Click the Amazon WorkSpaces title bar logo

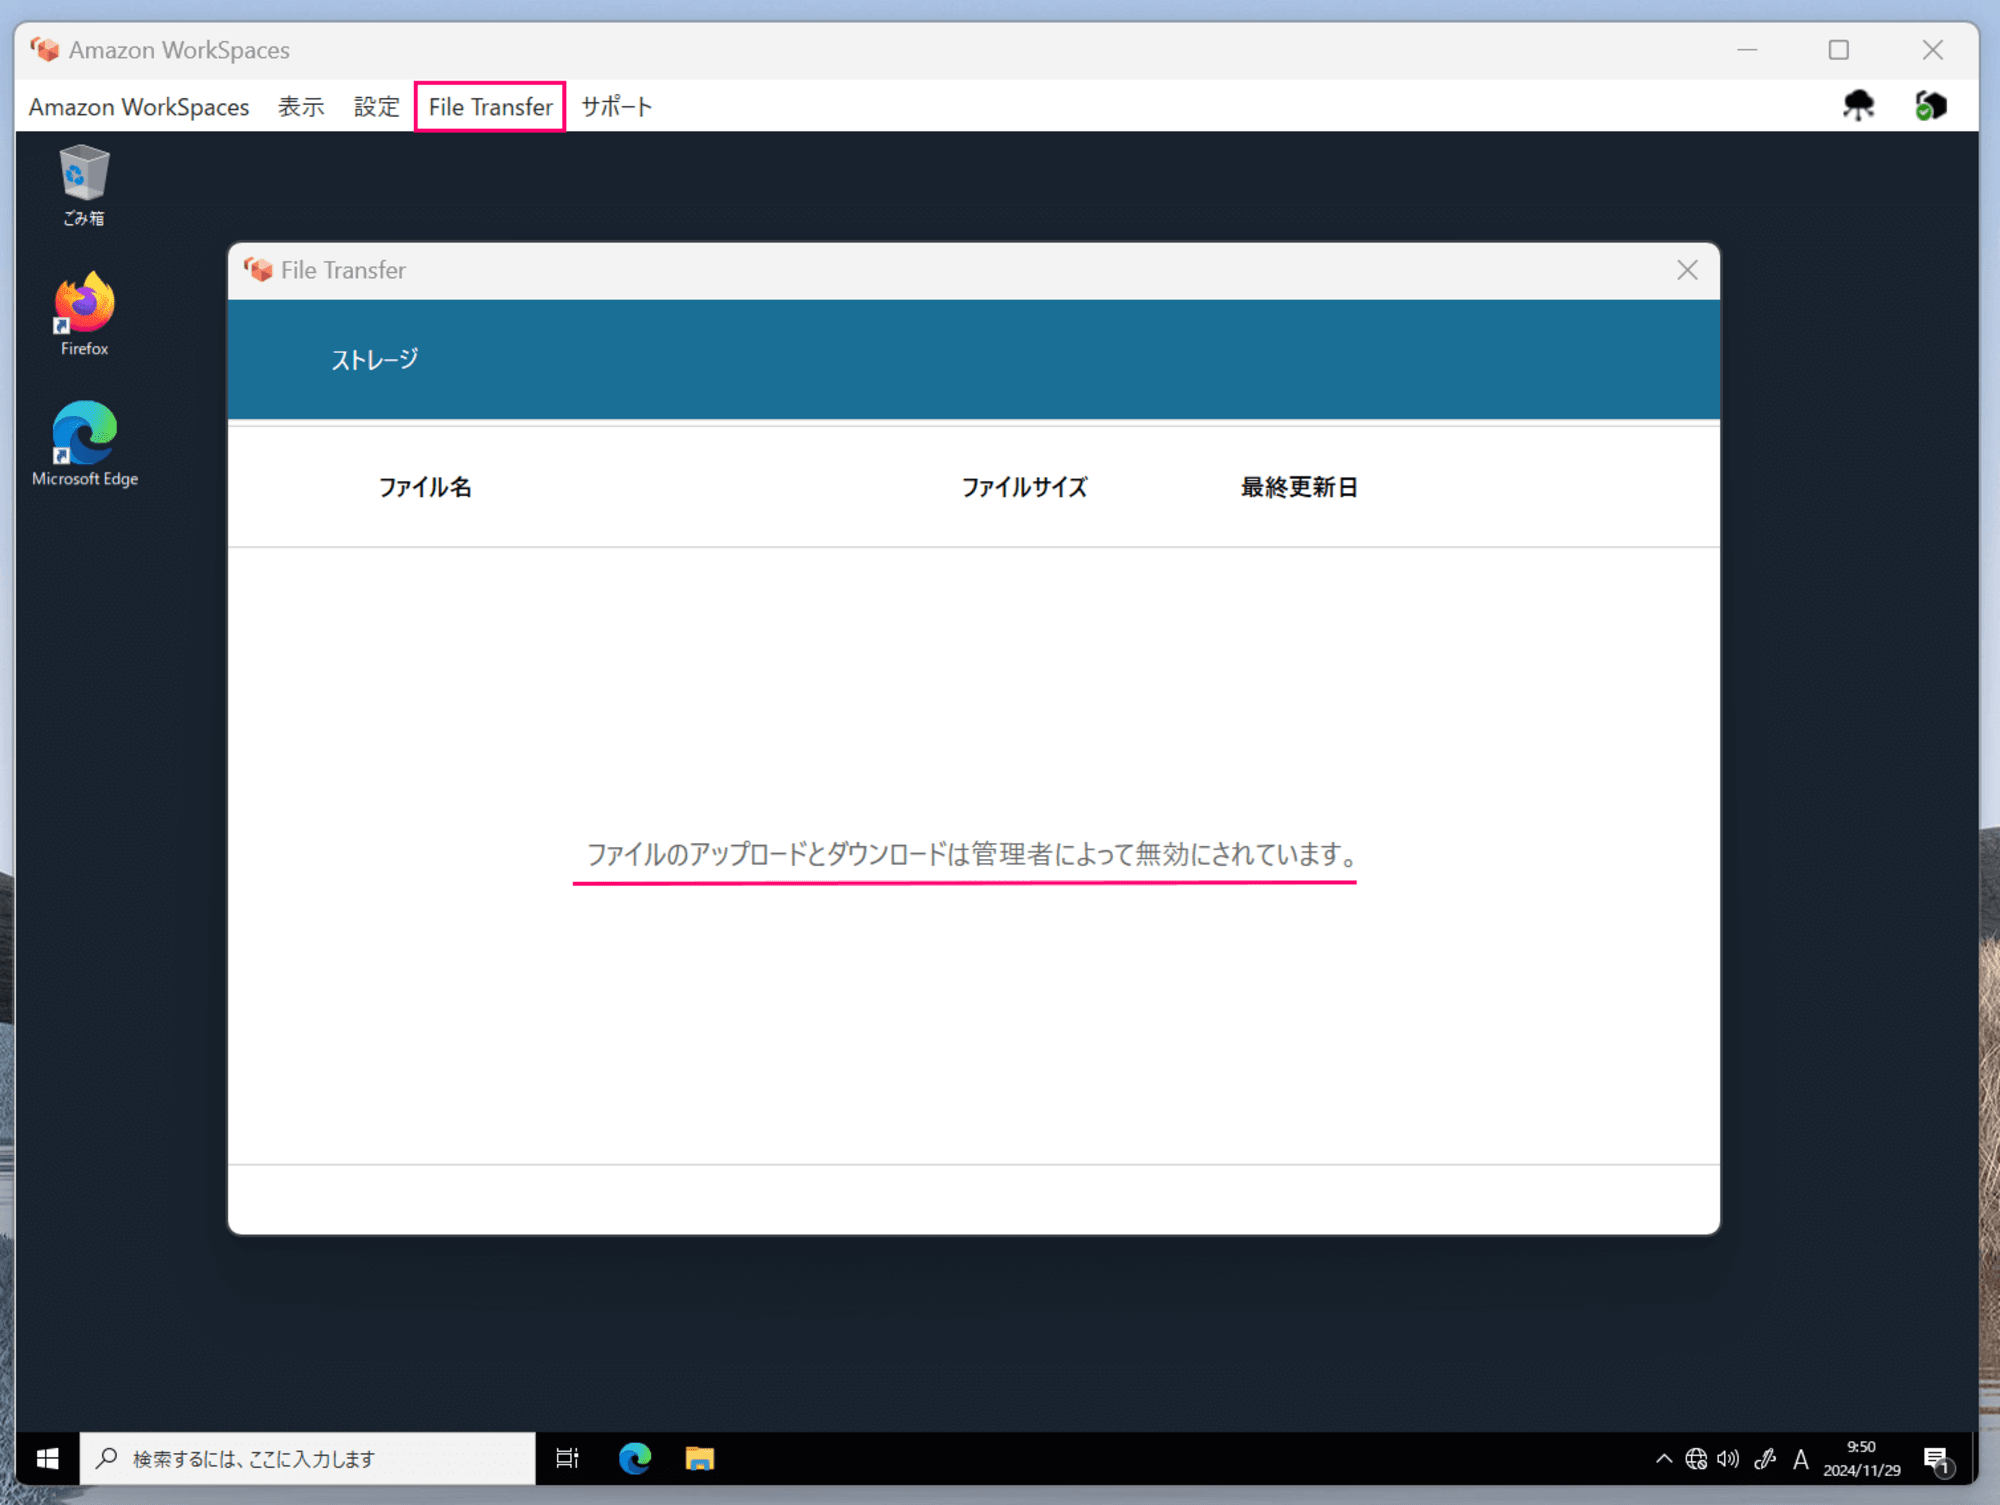click(x=44, y=49)
